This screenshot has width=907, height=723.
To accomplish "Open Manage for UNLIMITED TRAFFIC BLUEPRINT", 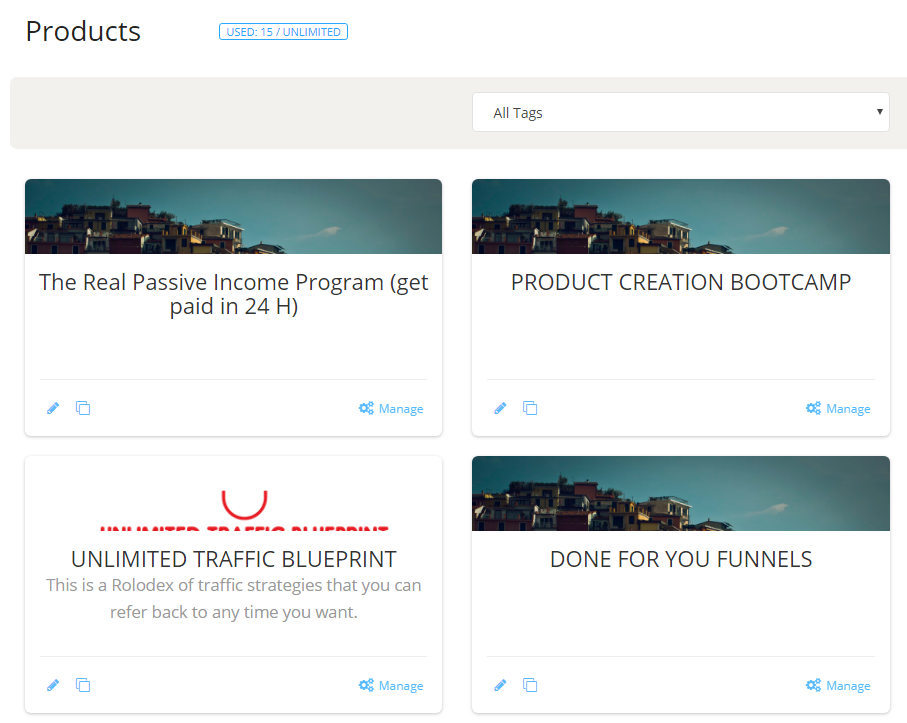I will tap(391, 685).
